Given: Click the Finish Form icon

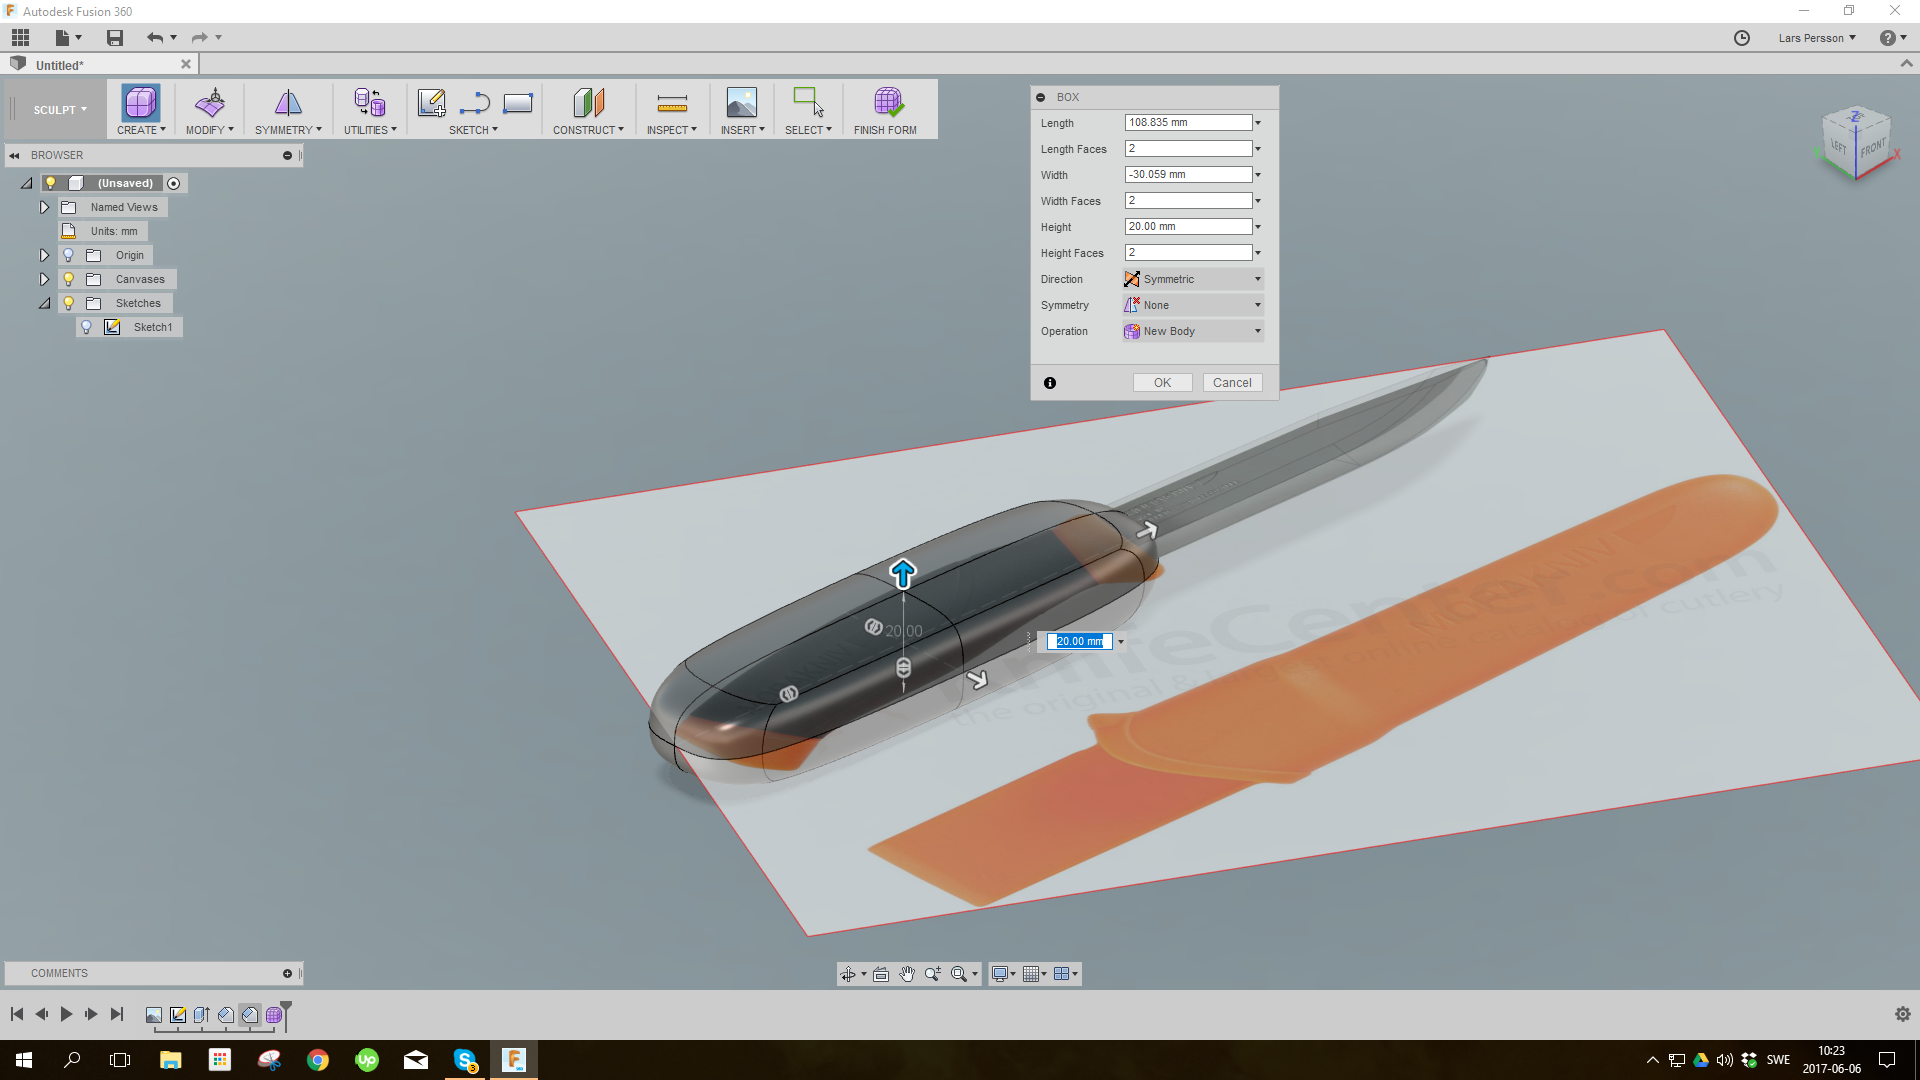Looking at the screenshot, I should 887,103.
